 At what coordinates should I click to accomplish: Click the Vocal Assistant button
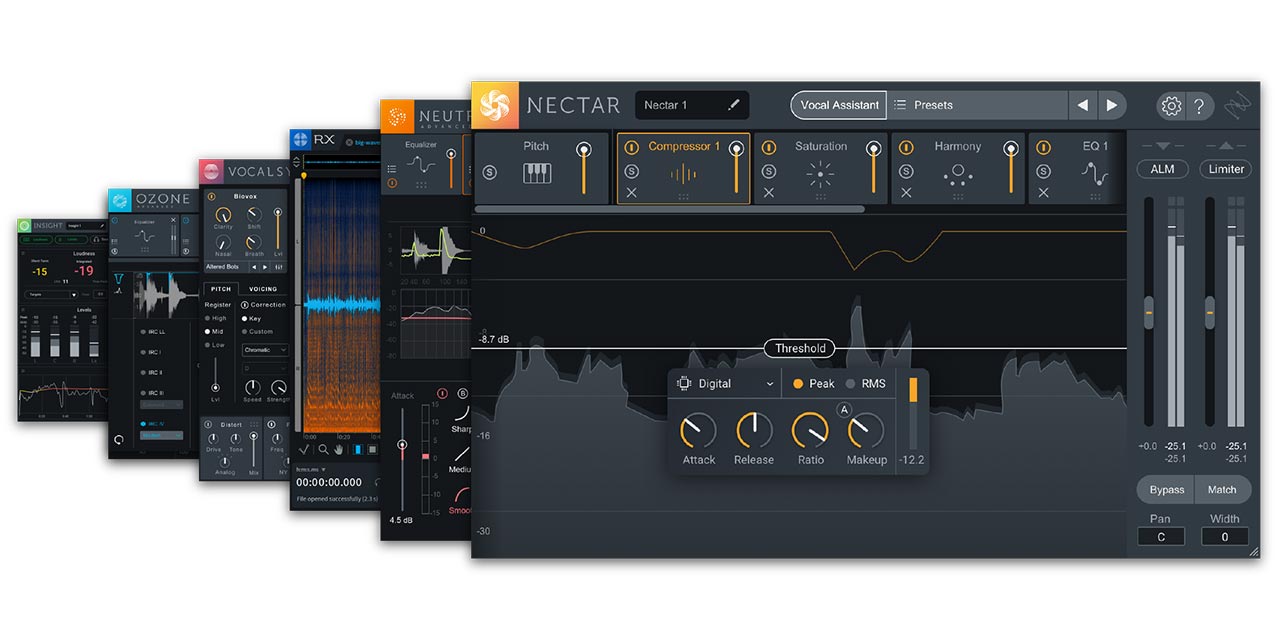839,105
